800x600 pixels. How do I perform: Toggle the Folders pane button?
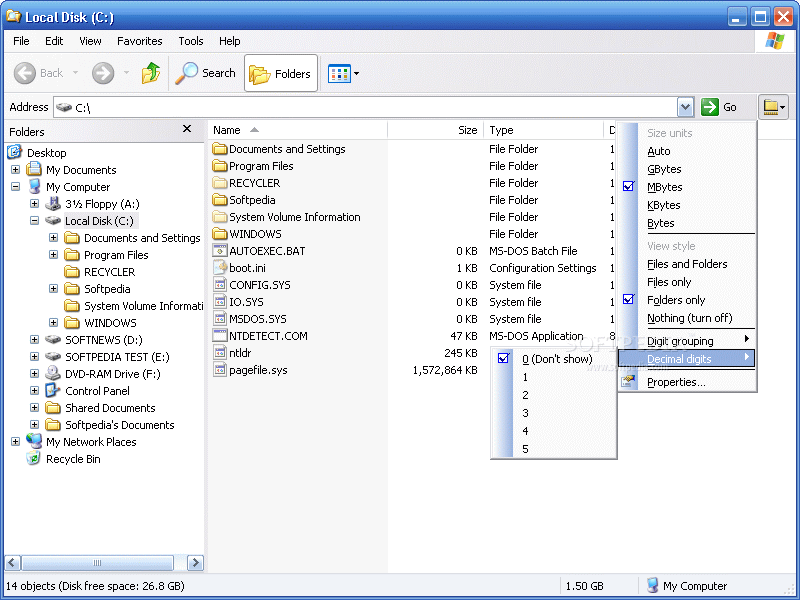tap(281, 73)
